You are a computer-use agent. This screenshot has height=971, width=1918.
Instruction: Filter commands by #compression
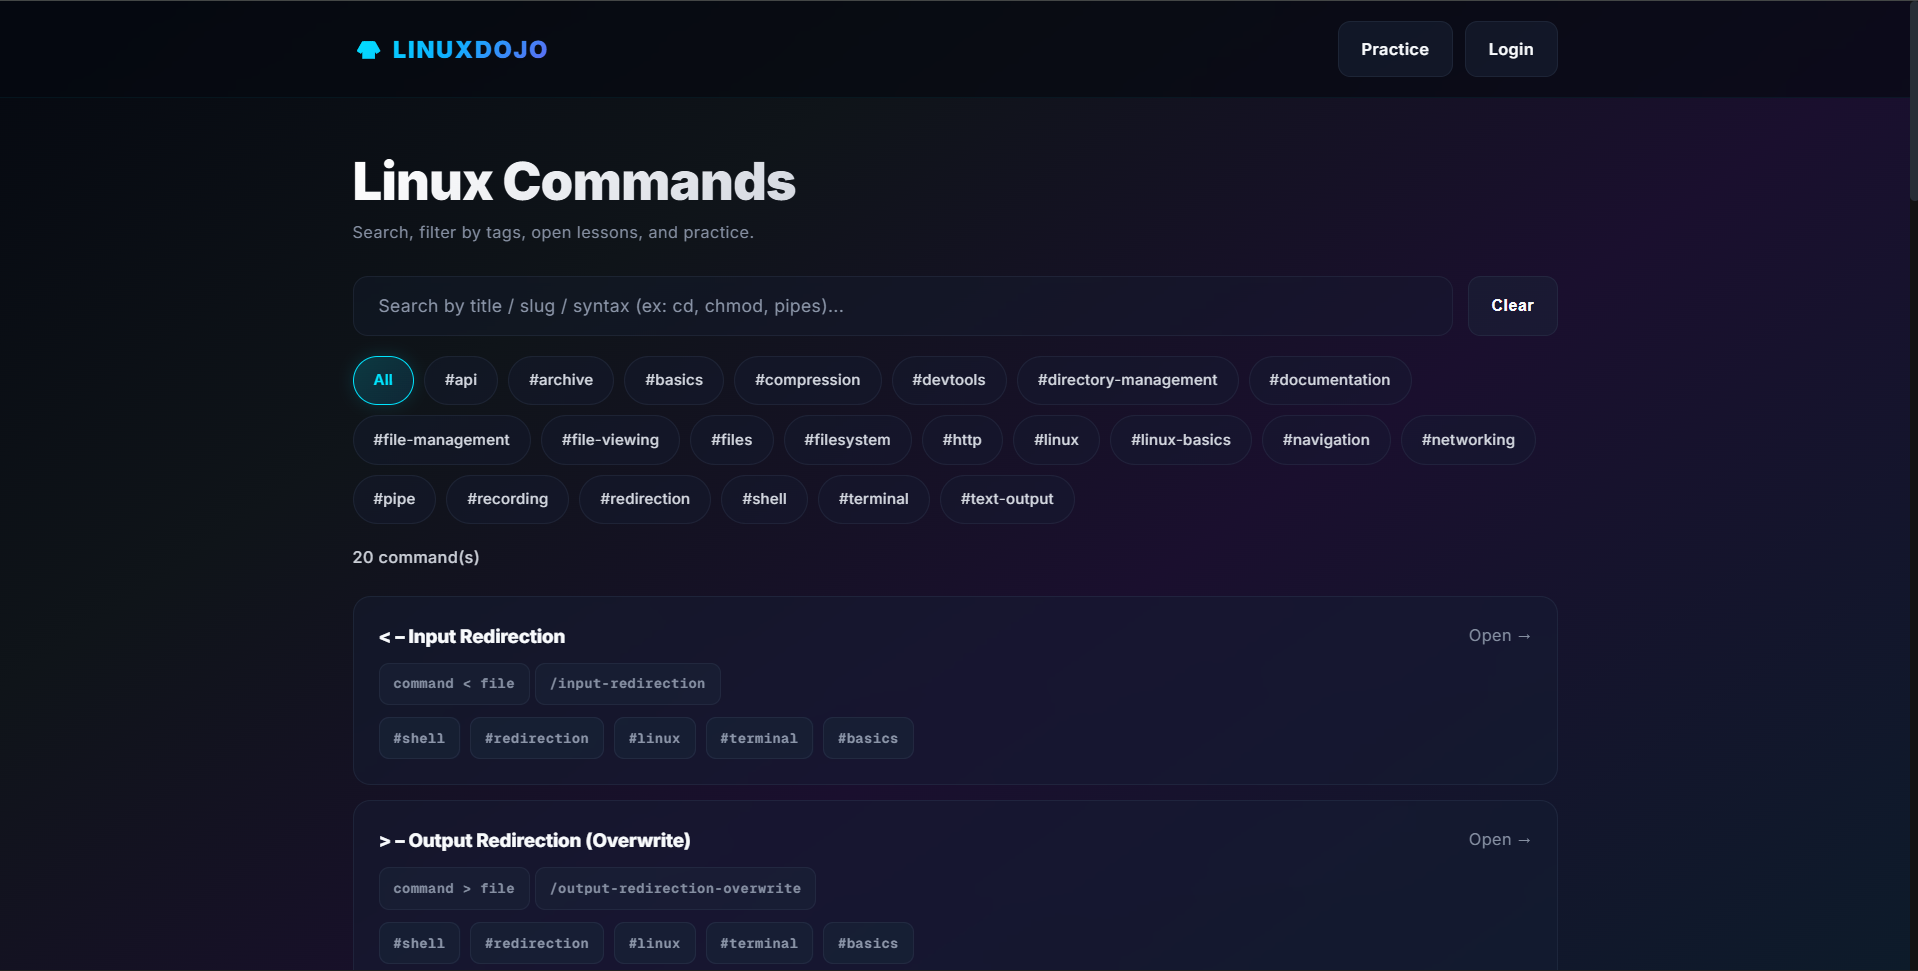806,380
